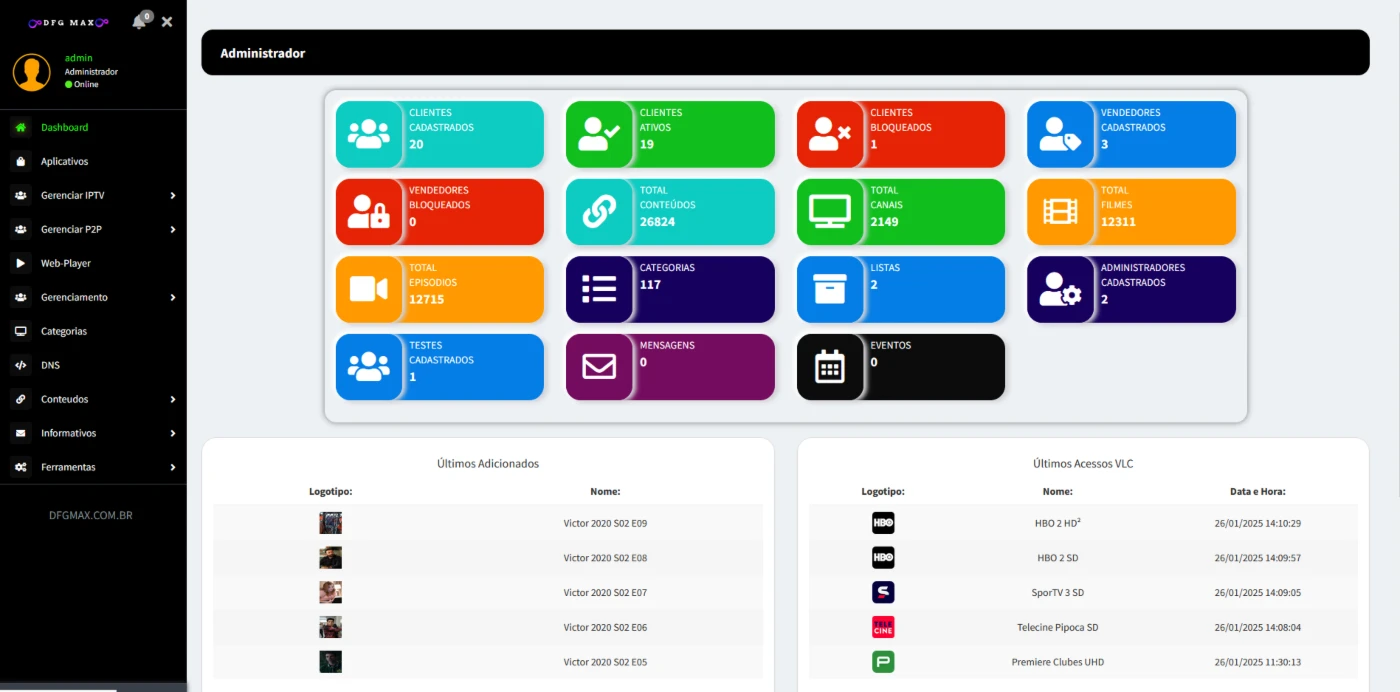Expand the Conteudos sidebar menu

93,399
